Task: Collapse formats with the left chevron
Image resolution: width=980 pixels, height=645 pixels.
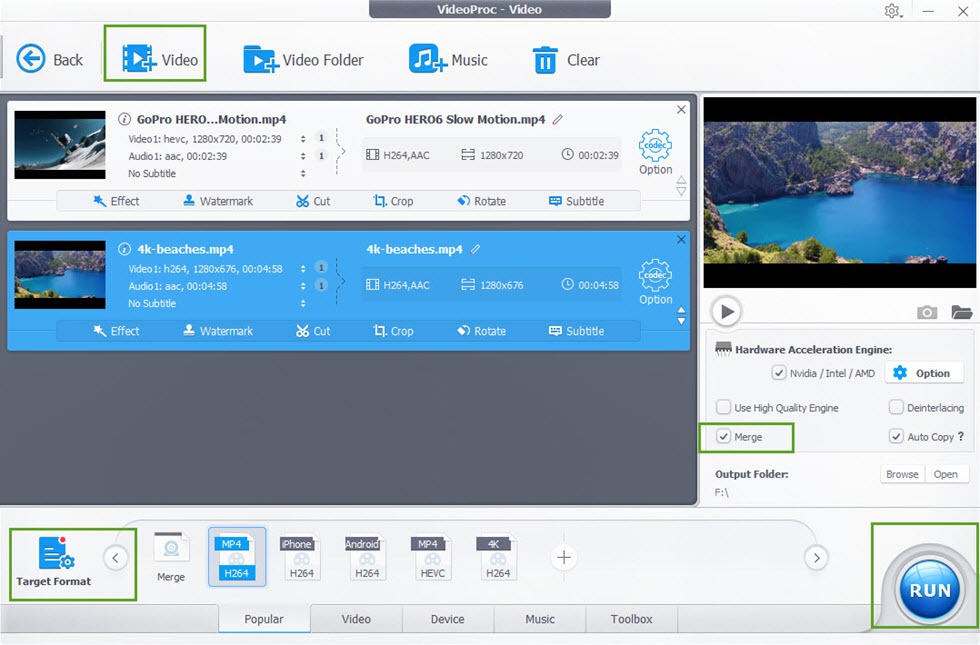Action: (115, 558)
